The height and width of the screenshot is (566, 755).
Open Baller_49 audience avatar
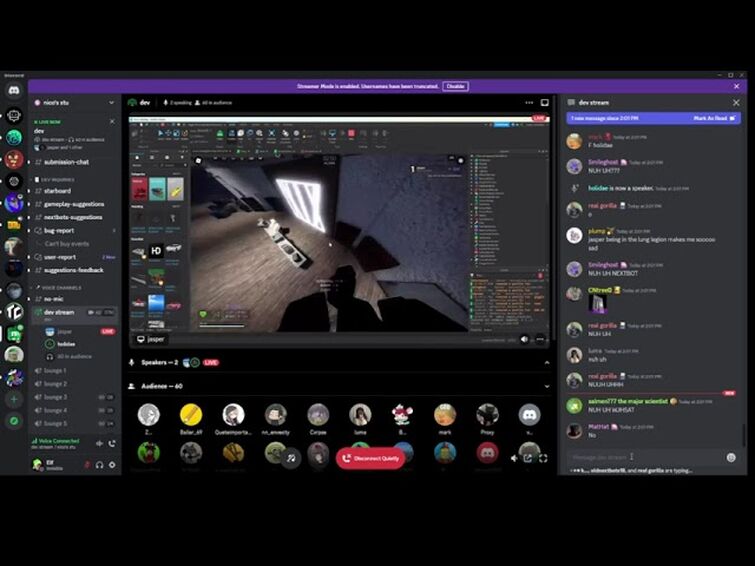click(191, 414)
